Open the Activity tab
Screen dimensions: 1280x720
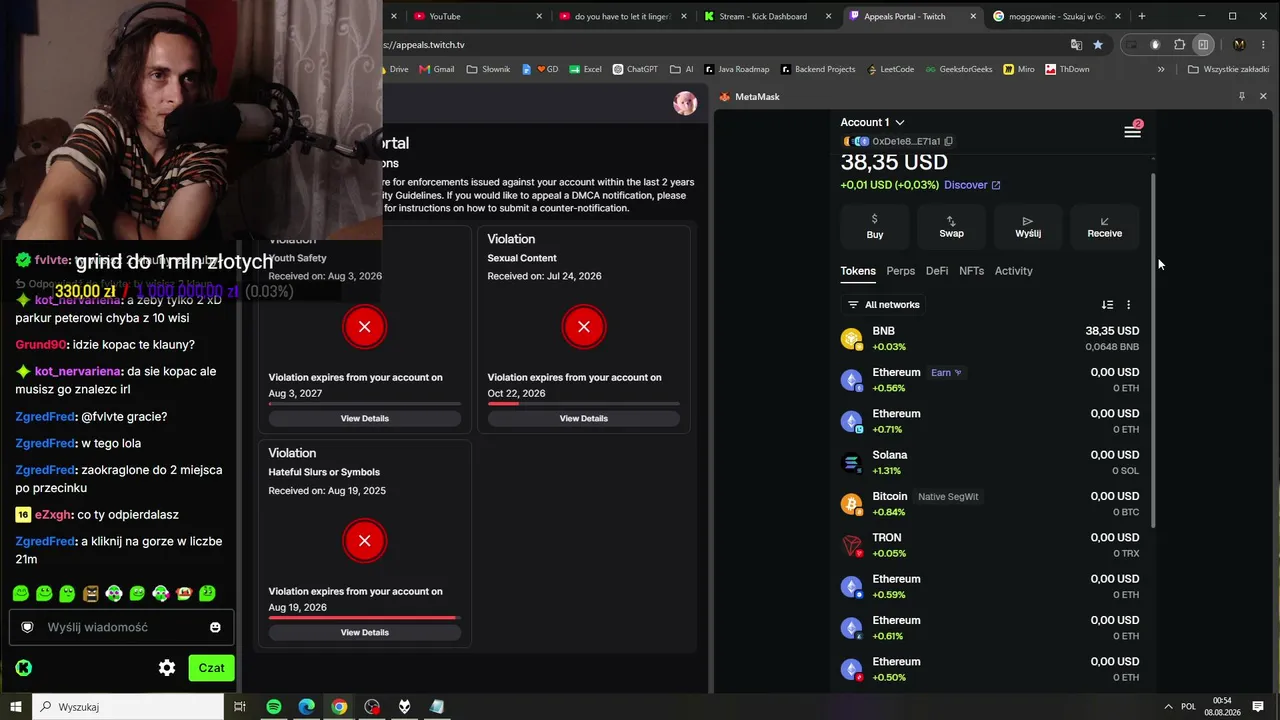[x=1013, y=271]
